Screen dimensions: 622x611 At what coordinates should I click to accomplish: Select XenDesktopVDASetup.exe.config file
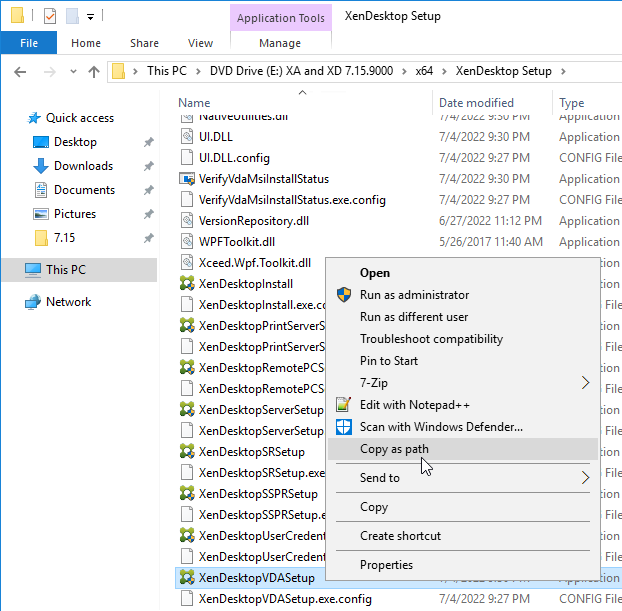[x=285, y=599]
